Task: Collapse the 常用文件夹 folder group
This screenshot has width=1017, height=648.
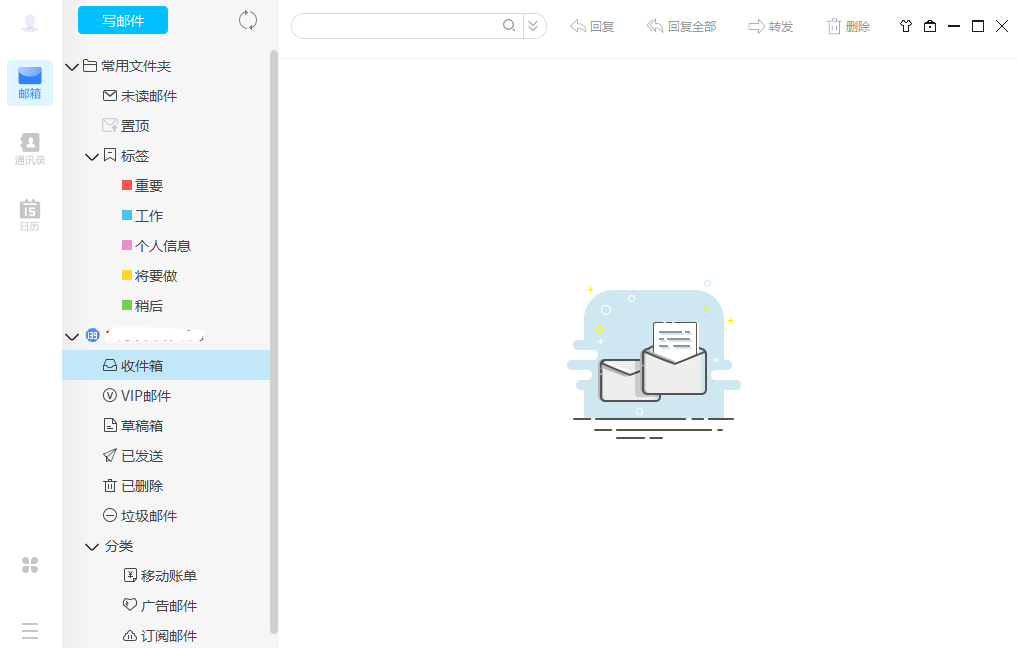Action: 72,66
